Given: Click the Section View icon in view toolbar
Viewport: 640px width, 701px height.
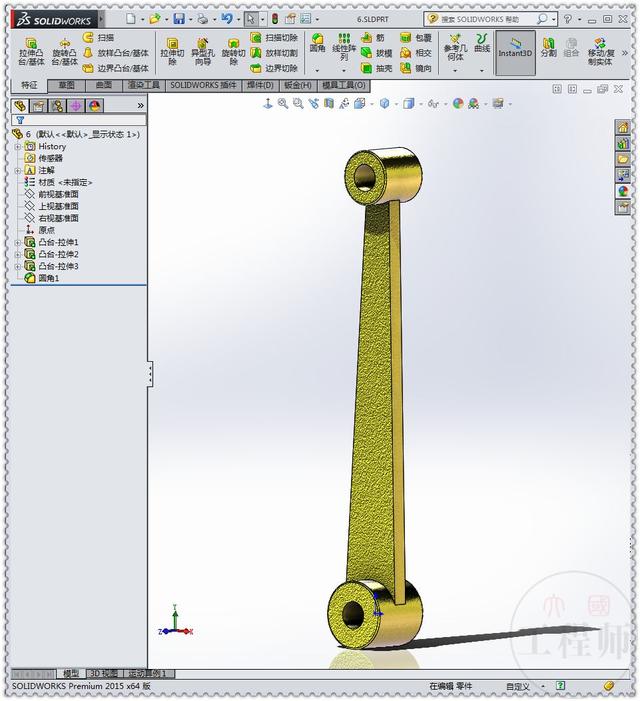Looking at the screenshot, I should [x=328, y=104].
